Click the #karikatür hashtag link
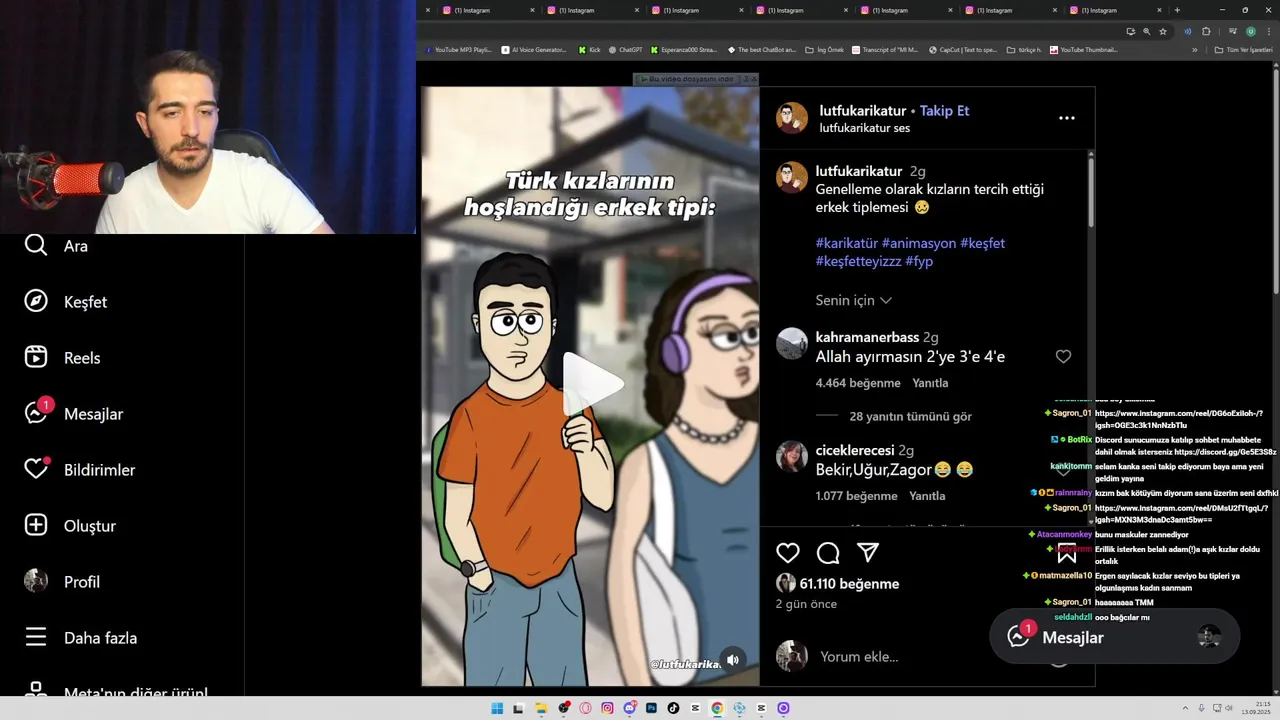This screenshot has width=1280, height=720. [x=847, y=243]
